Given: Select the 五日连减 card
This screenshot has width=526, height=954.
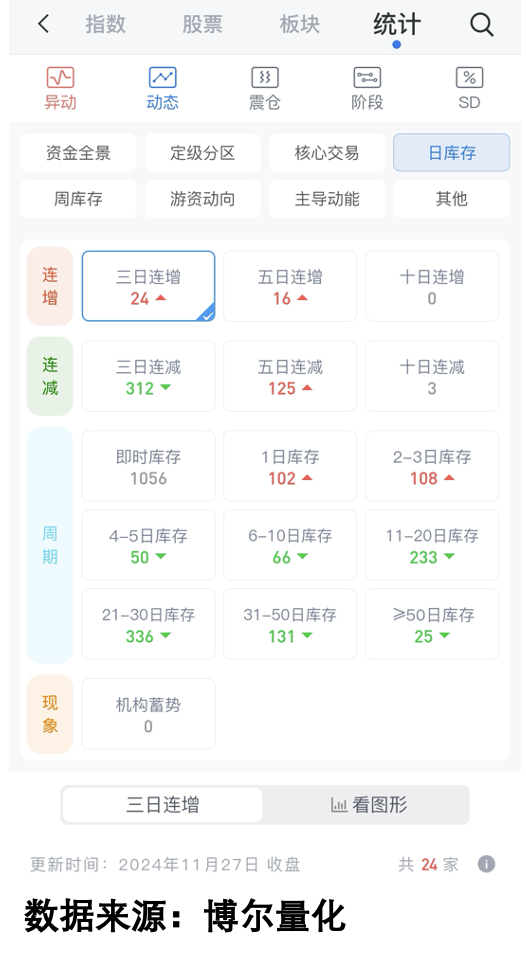Looking at the screenshot, I should click(x=290, y=376).
